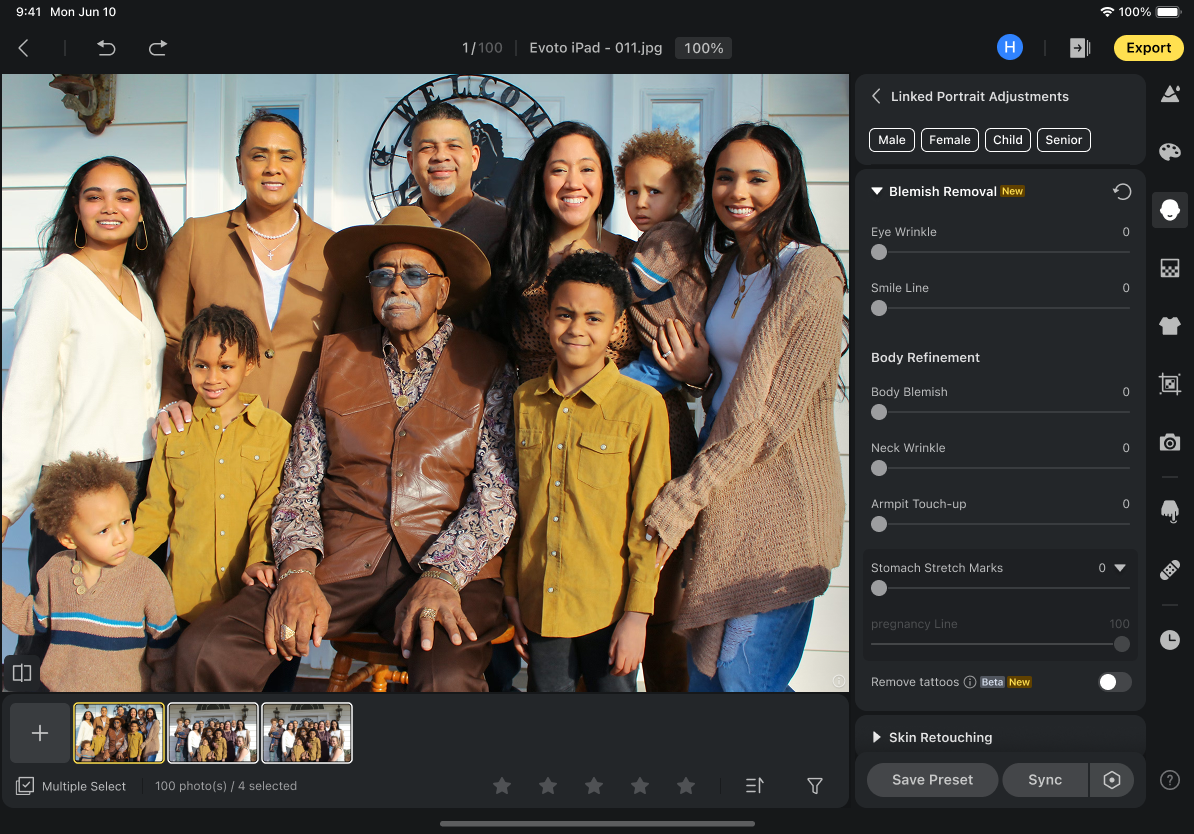The image size is (1194, 834).
Task: Select the portrait face retouching icon
Action: tap(1169, 210)
